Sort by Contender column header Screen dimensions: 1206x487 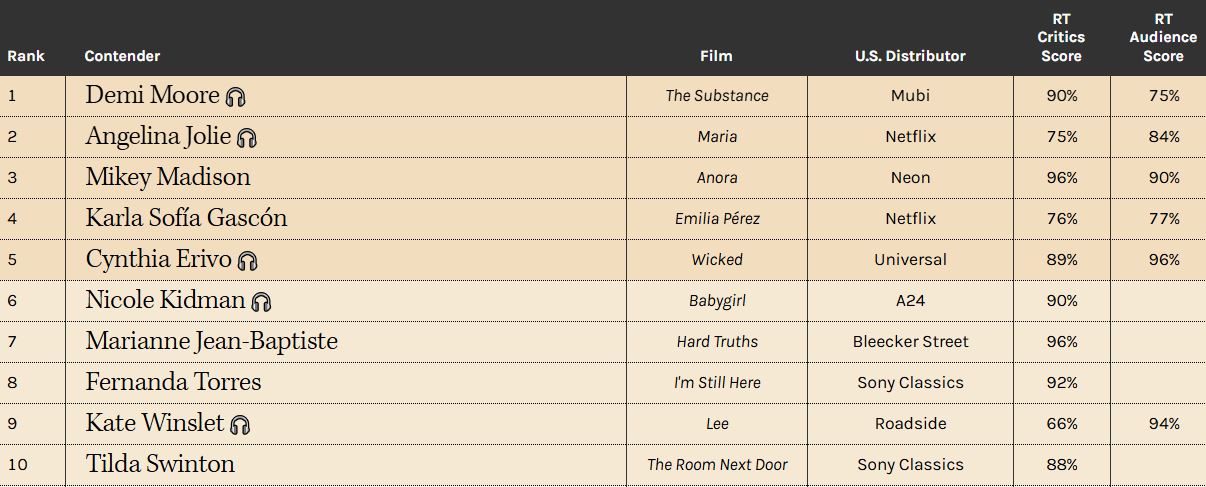(x=122, y=56)
